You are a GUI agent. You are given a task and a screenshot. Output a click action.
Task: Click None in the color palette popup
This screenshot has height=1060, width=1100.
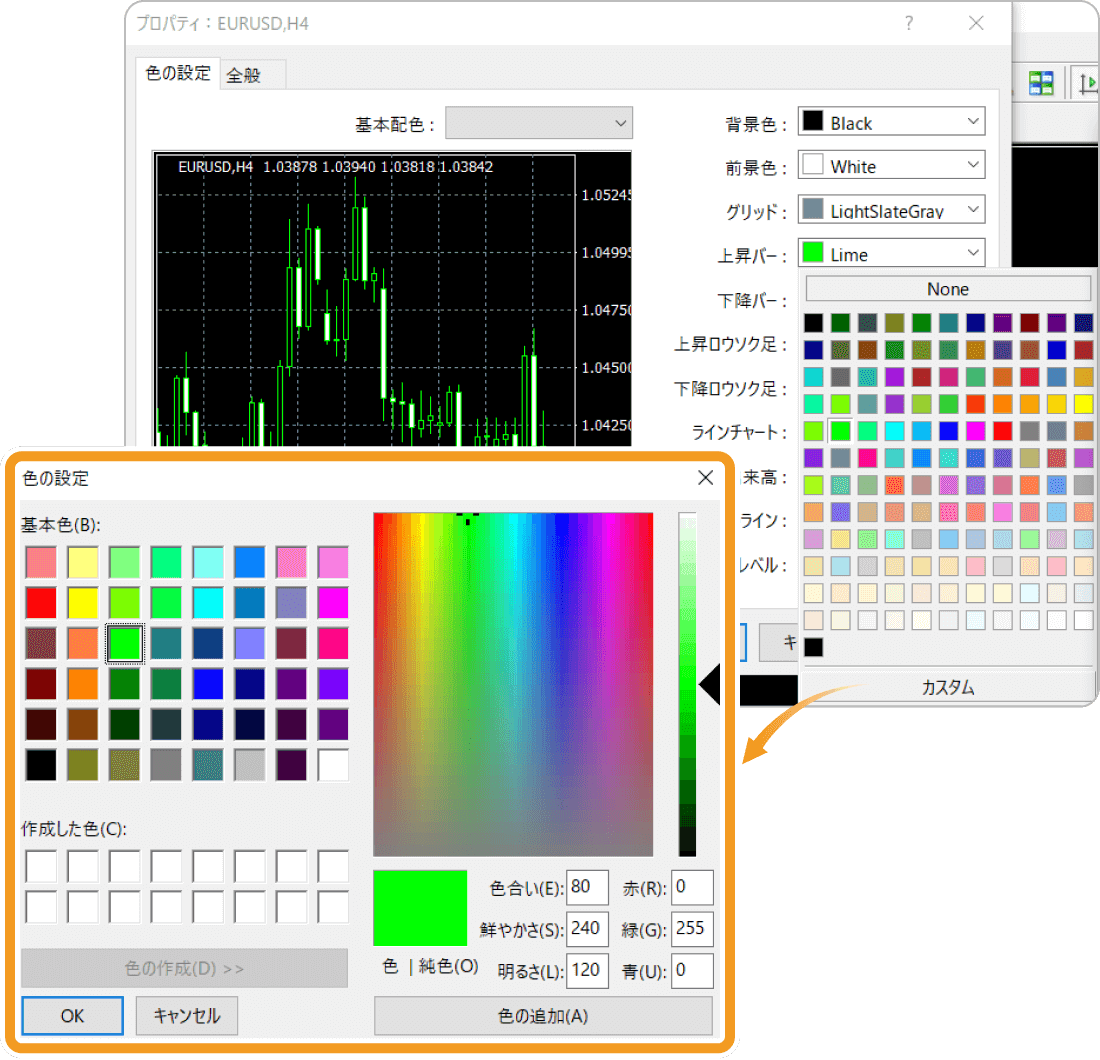click(x=948, y=289)
